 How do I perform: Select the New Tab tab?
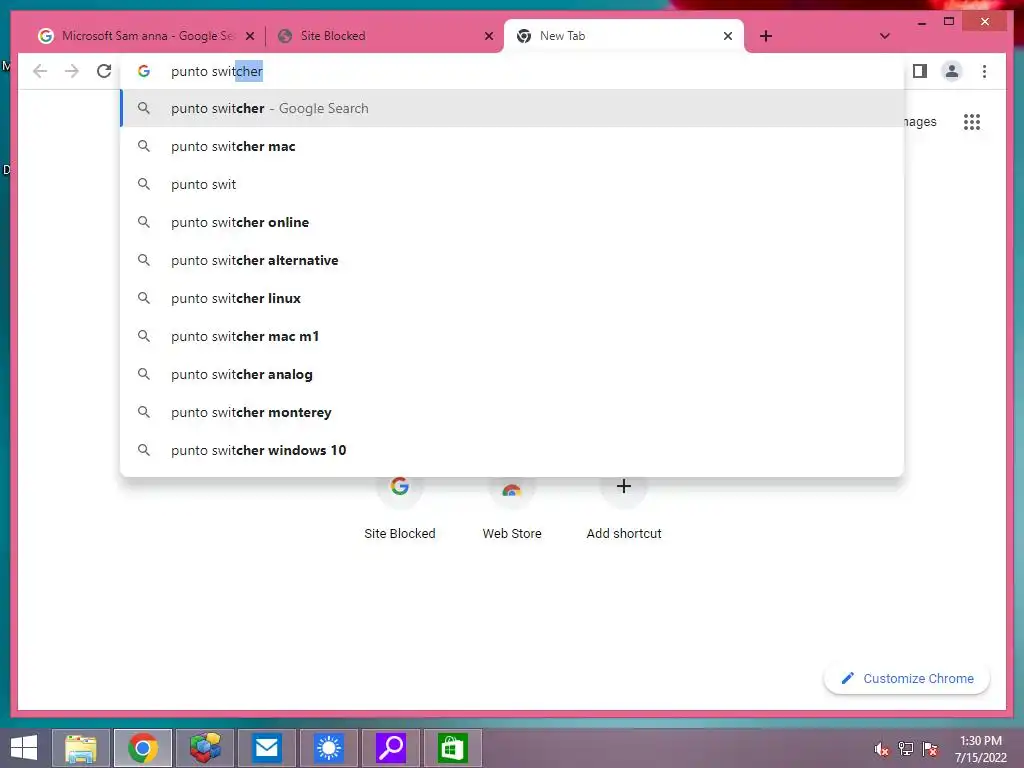point(624,36)
